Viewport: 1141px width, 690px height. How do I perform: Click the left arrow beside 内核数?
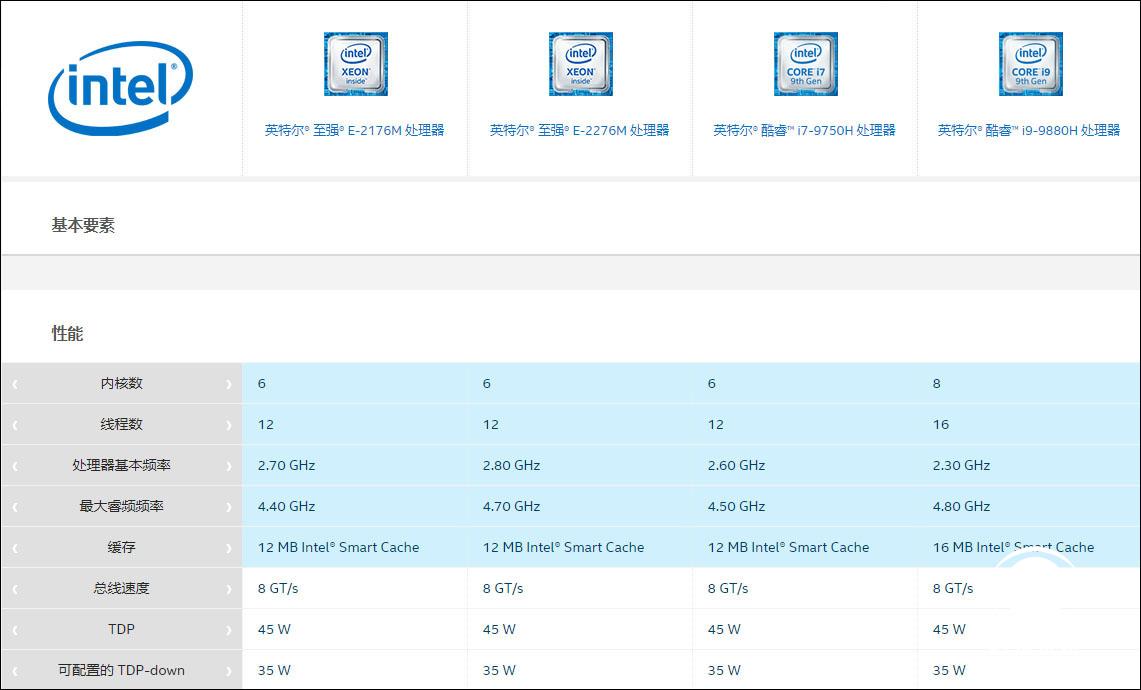[14, 384]
